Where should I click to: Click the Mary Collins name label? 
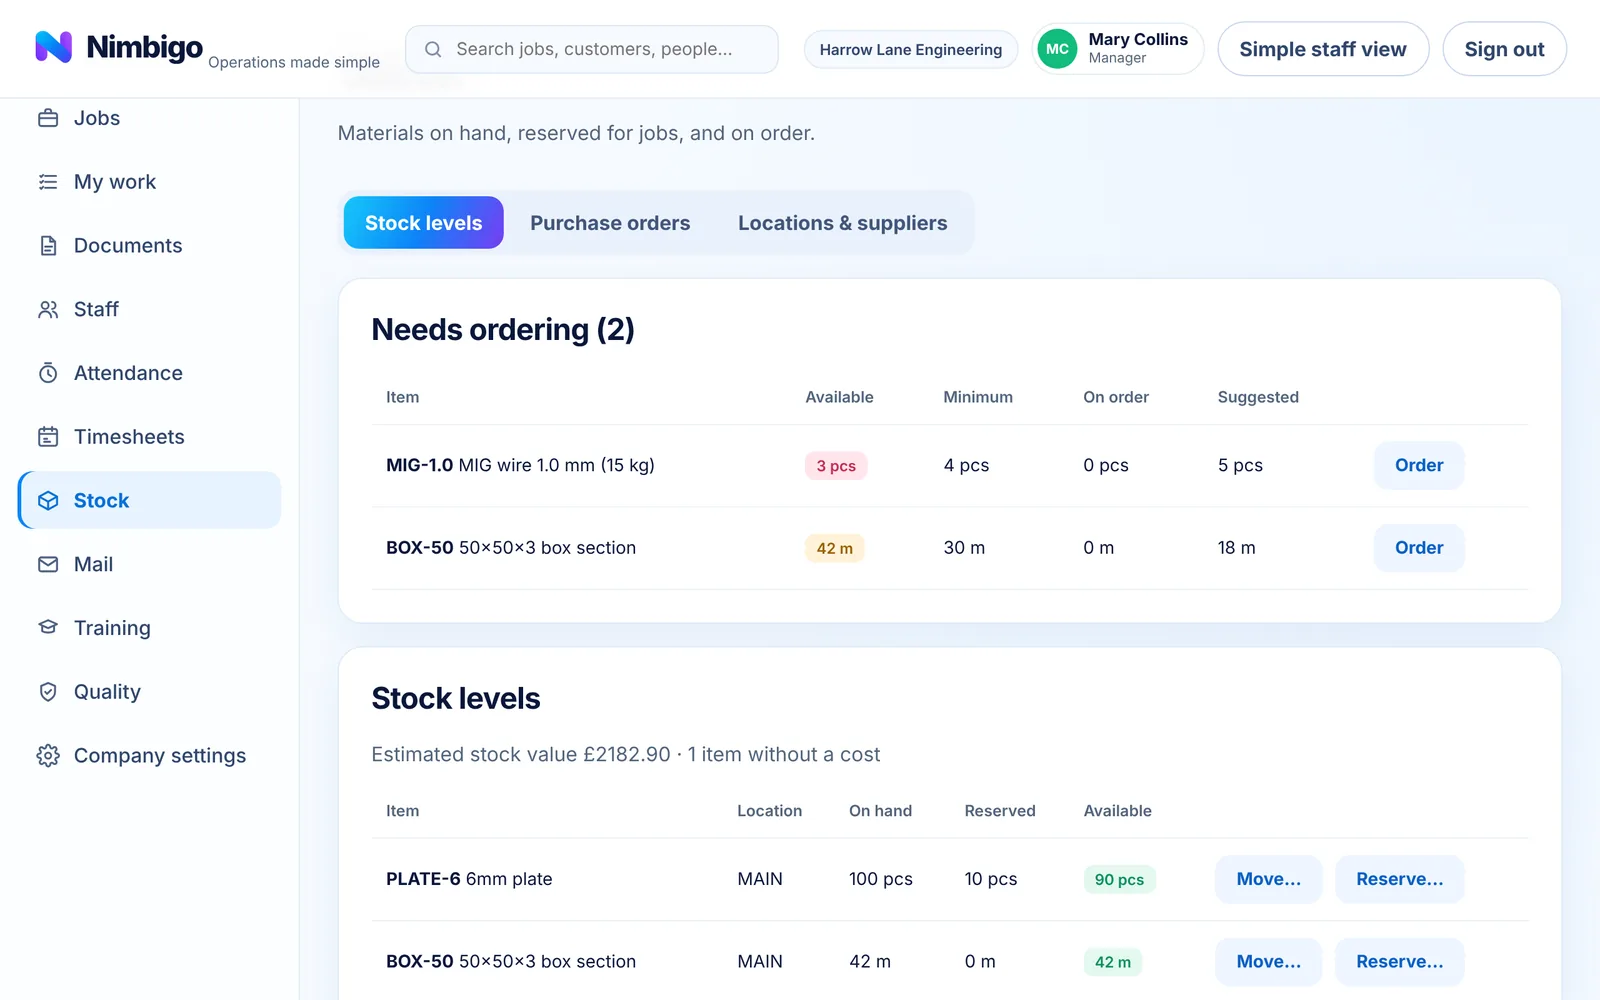coord(1138,39)
